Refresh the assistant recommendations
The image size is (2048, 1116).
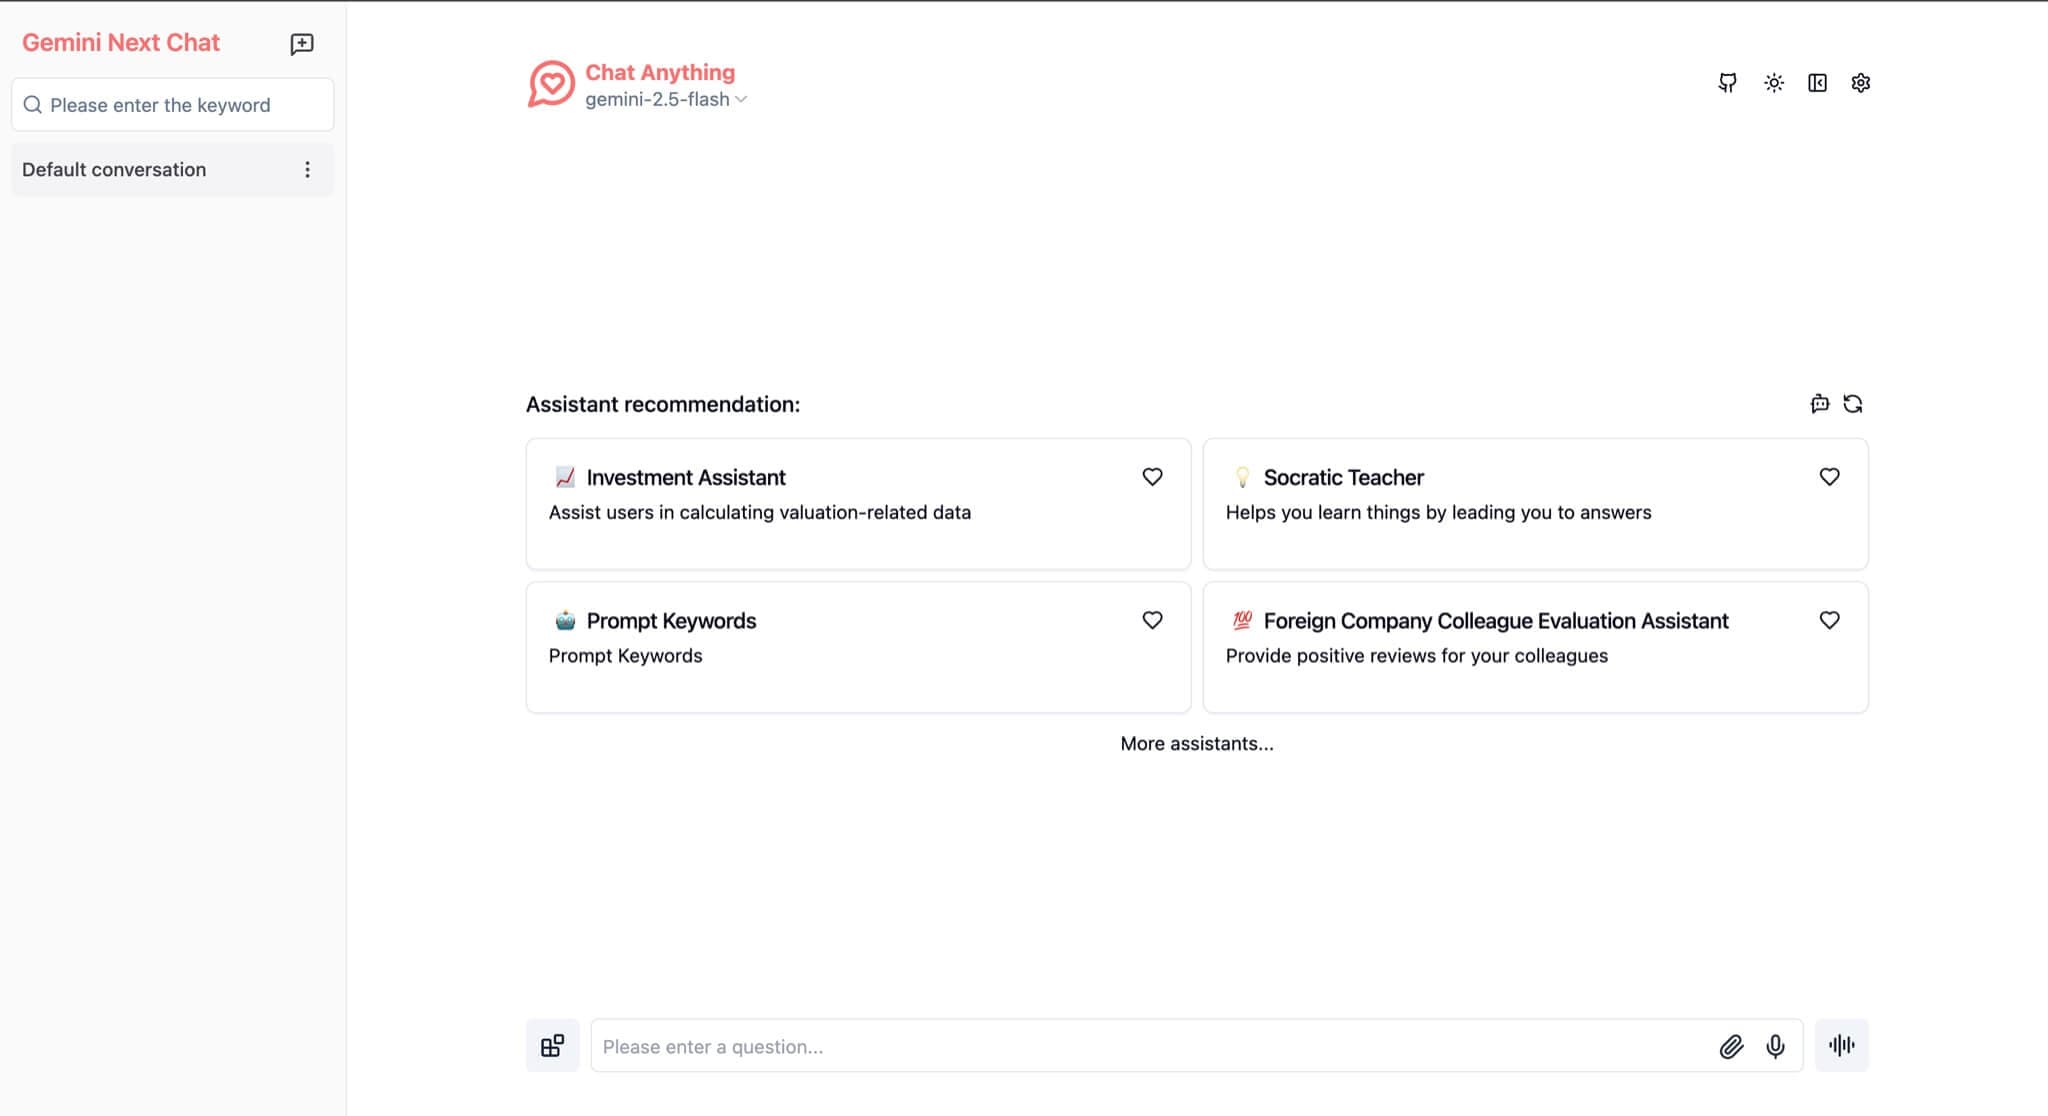1854,404
